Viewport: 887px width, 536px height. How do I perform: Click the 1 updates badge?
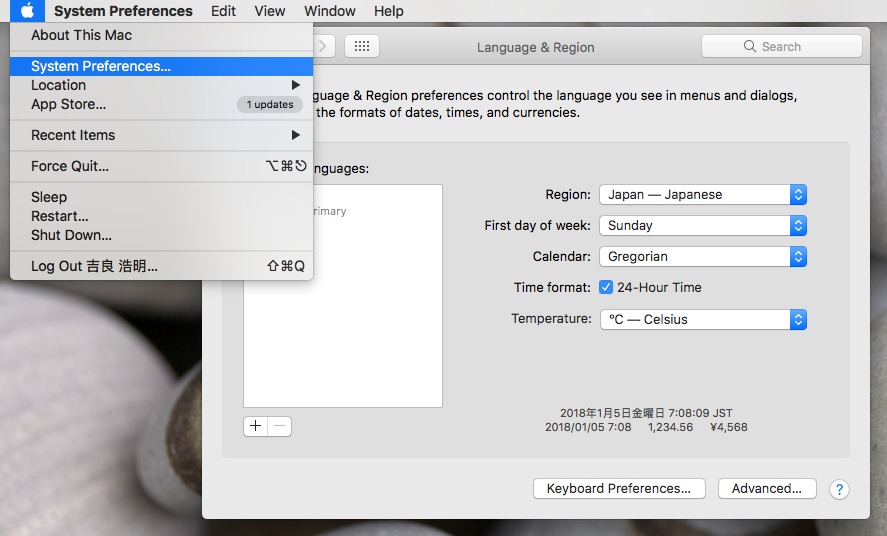point(270,105)
